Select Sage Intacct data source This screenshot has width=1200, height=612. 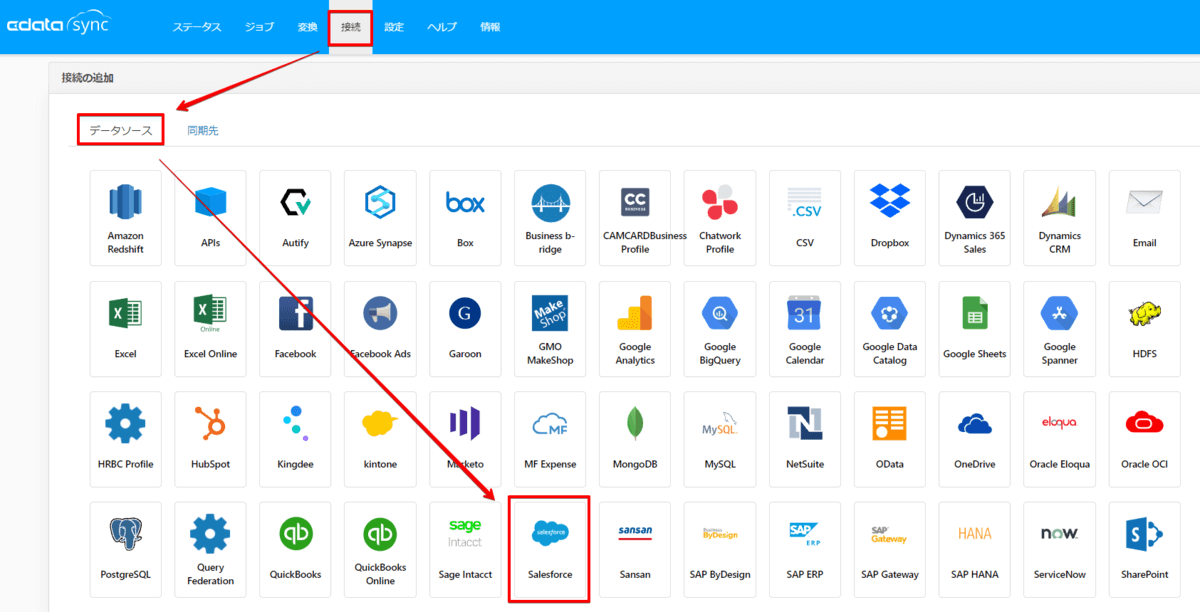coord(466,550)
